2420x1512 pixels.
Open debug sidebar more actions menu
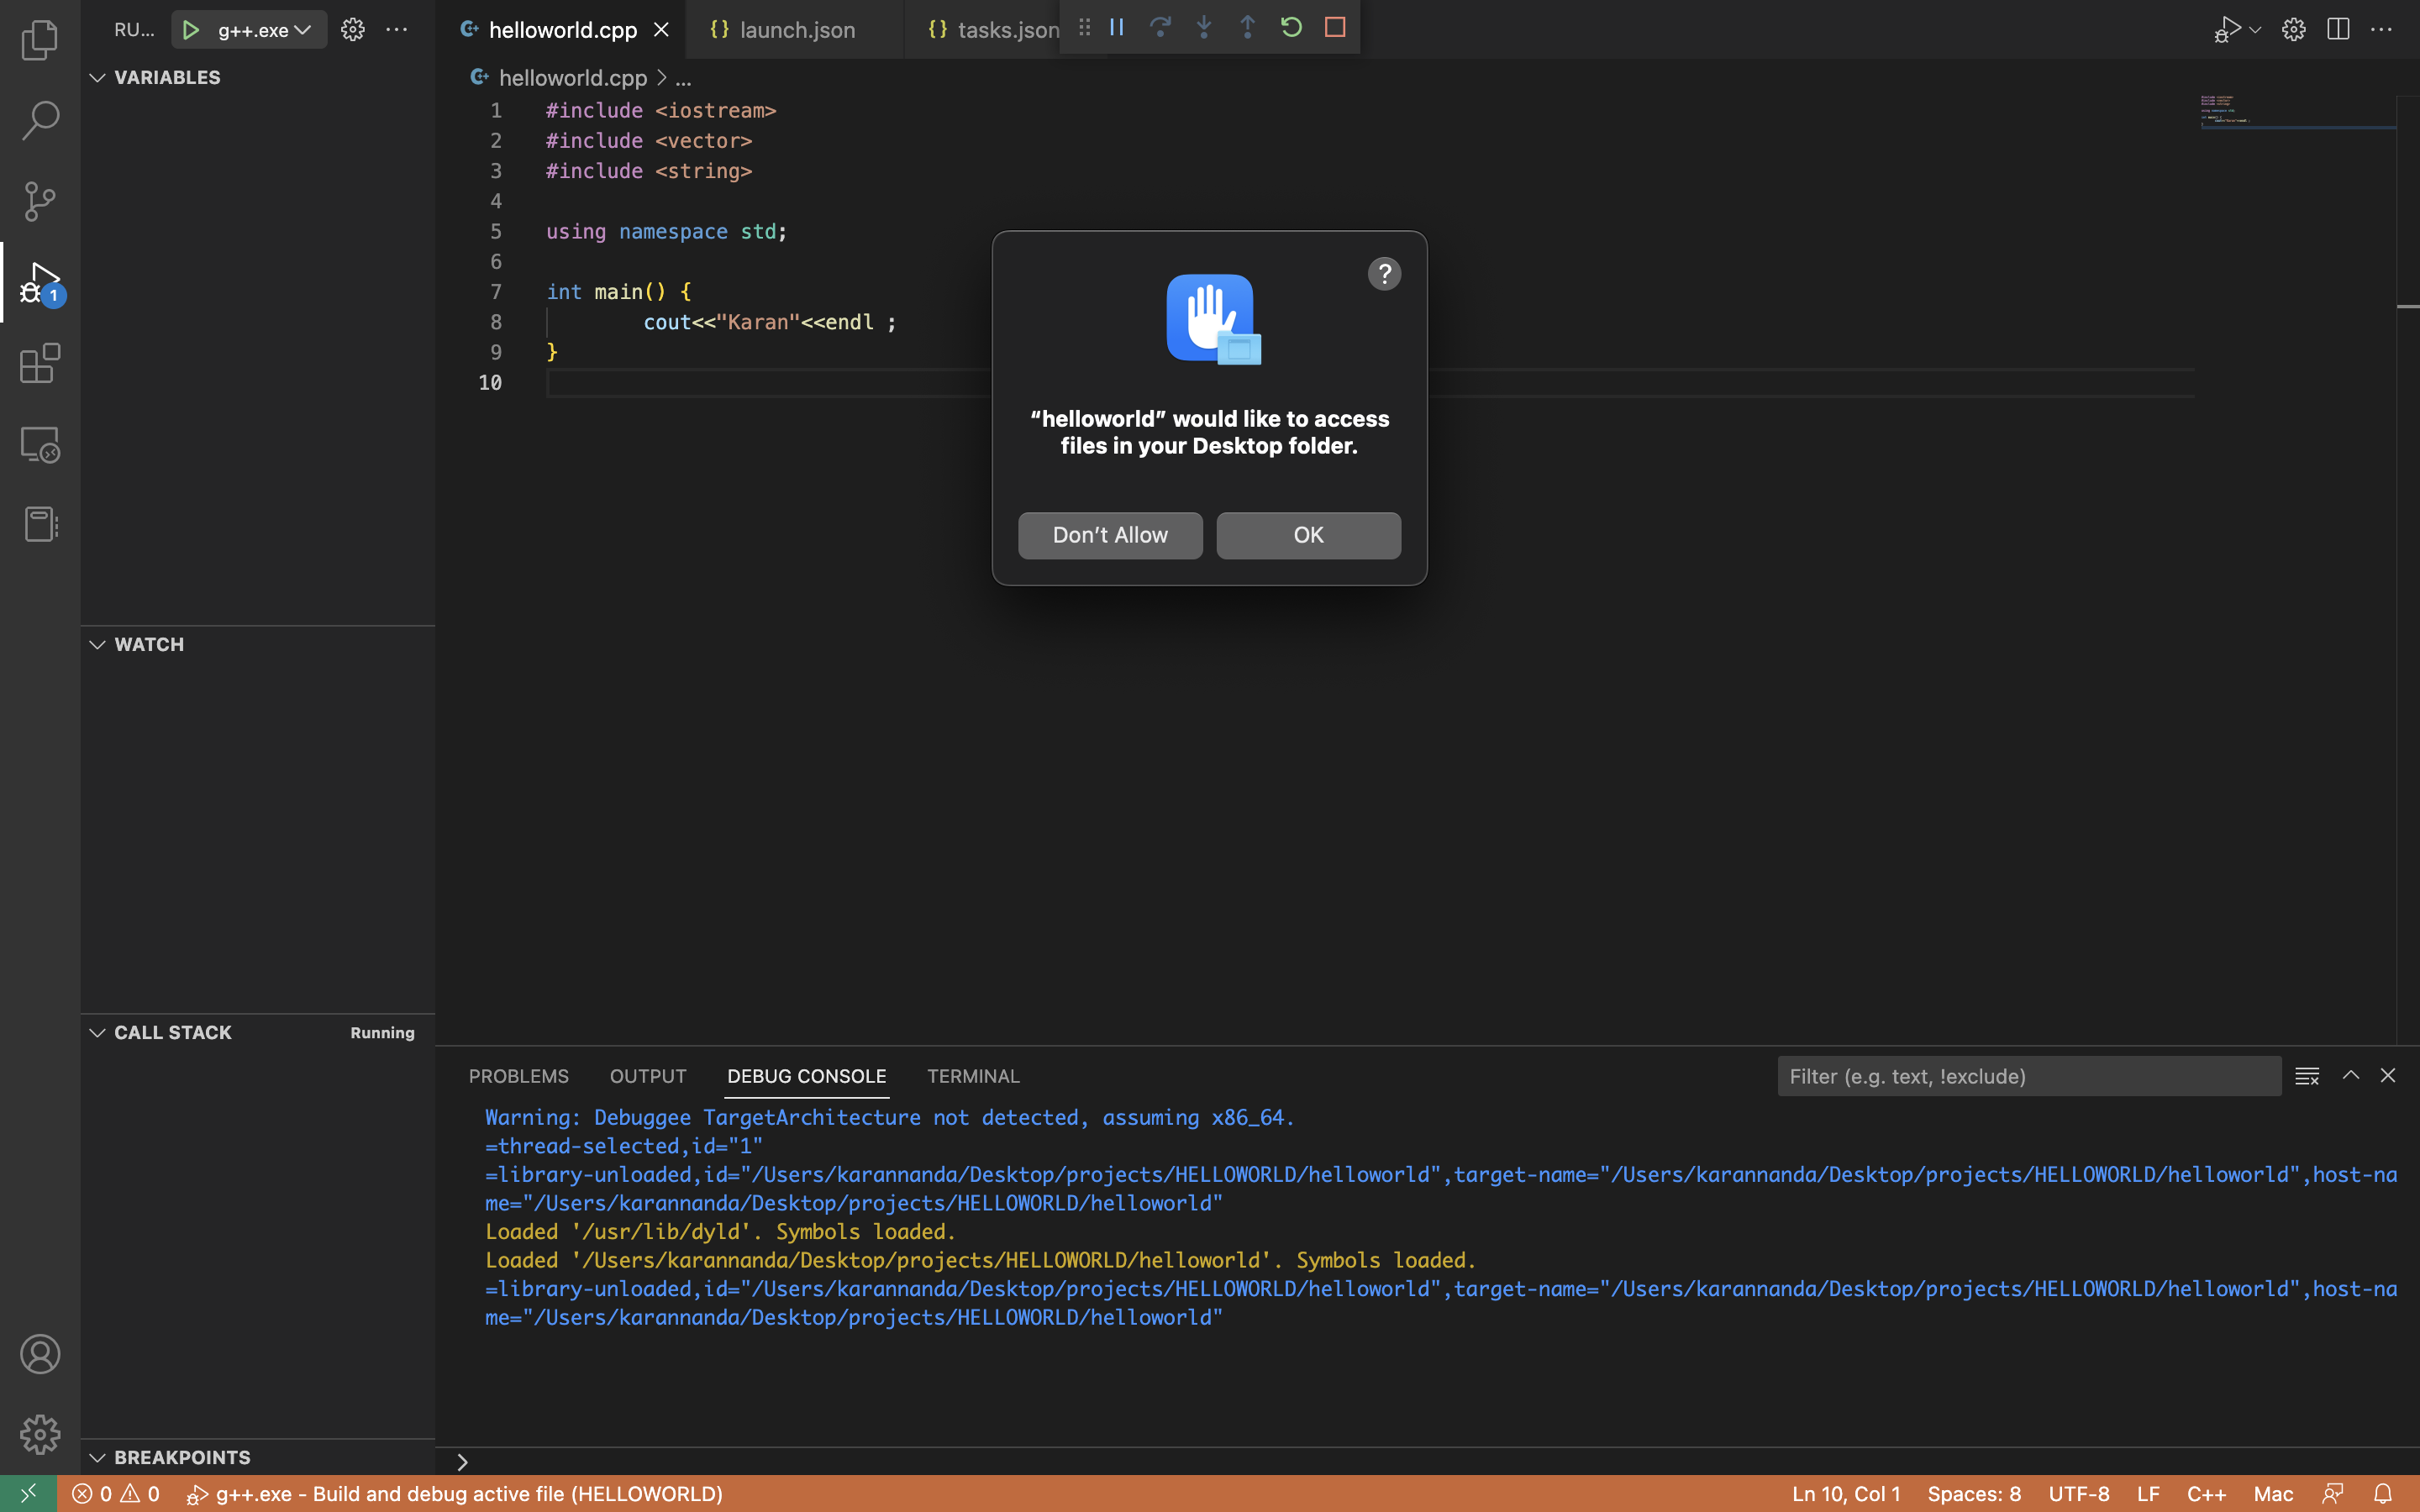coord(397,30)
